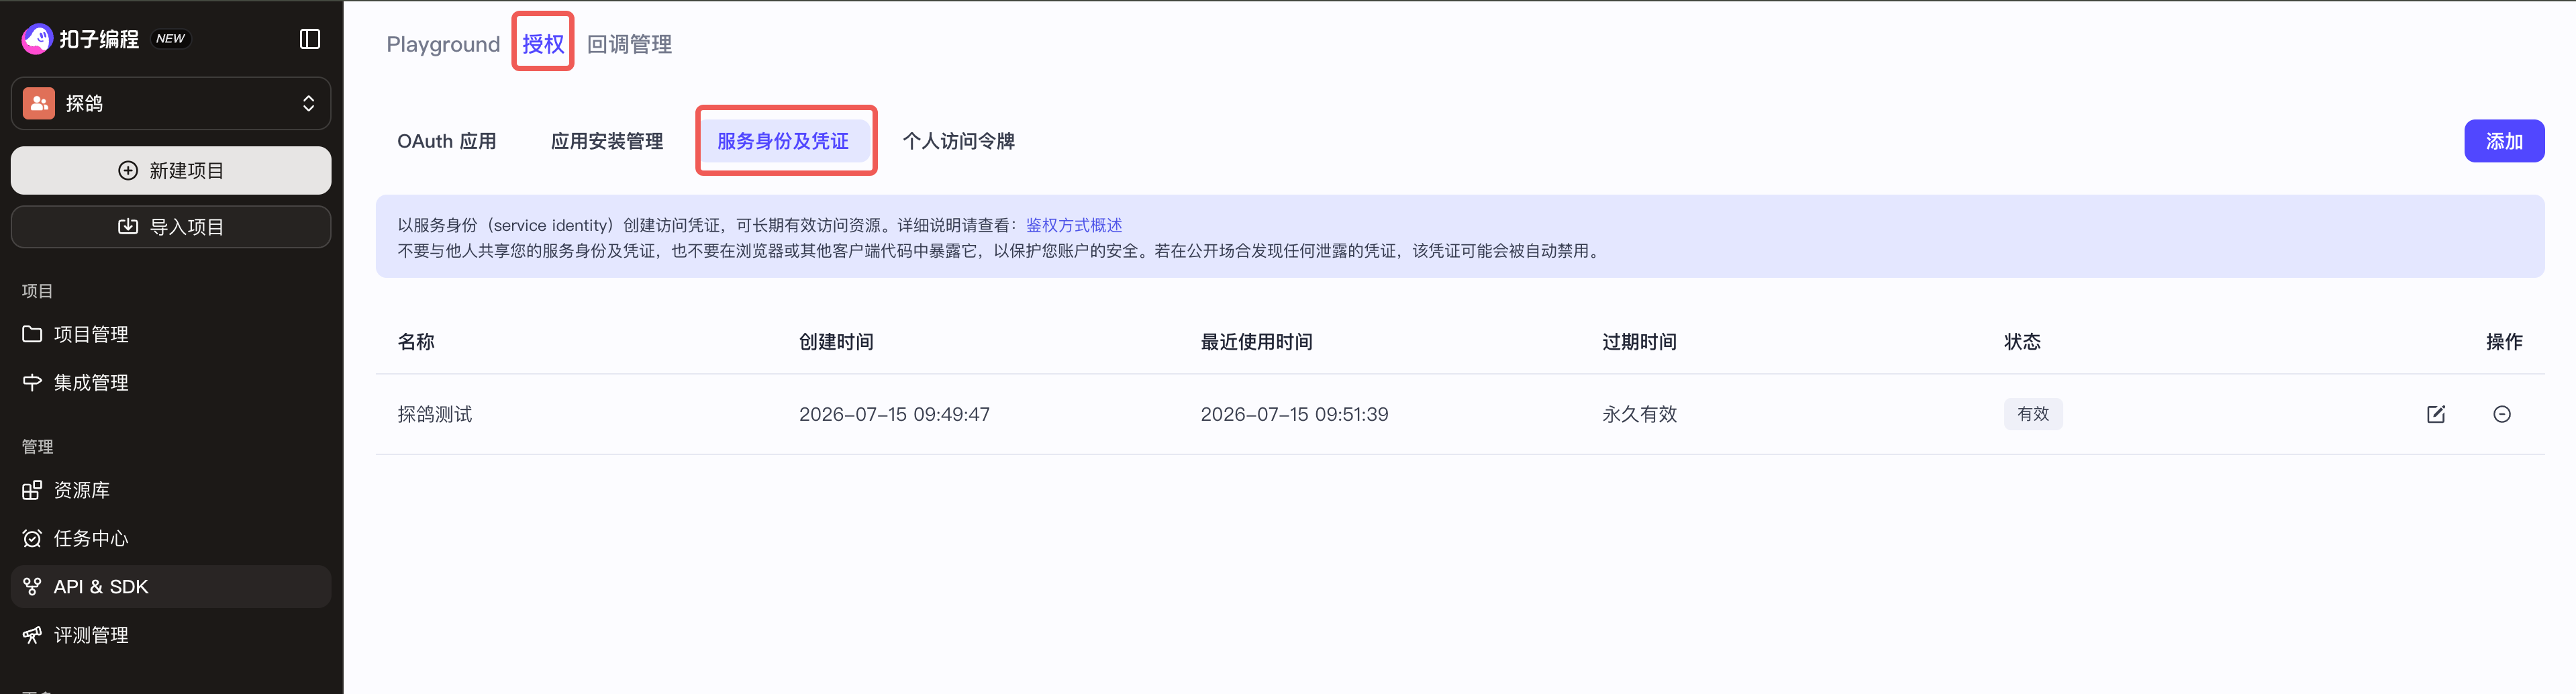Viewport: 2576px width, 694px height.
Task: Switch to the 回调管理 tab
Action: coord(629,44)
